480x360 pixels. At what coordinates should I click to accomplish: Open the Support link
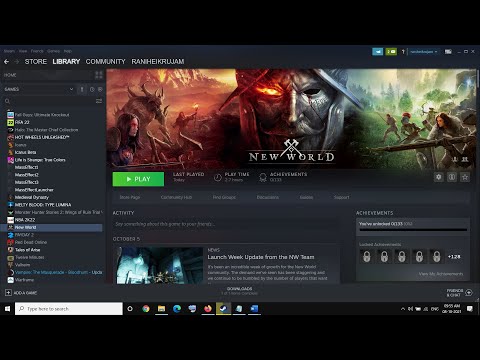pos(341,197)
